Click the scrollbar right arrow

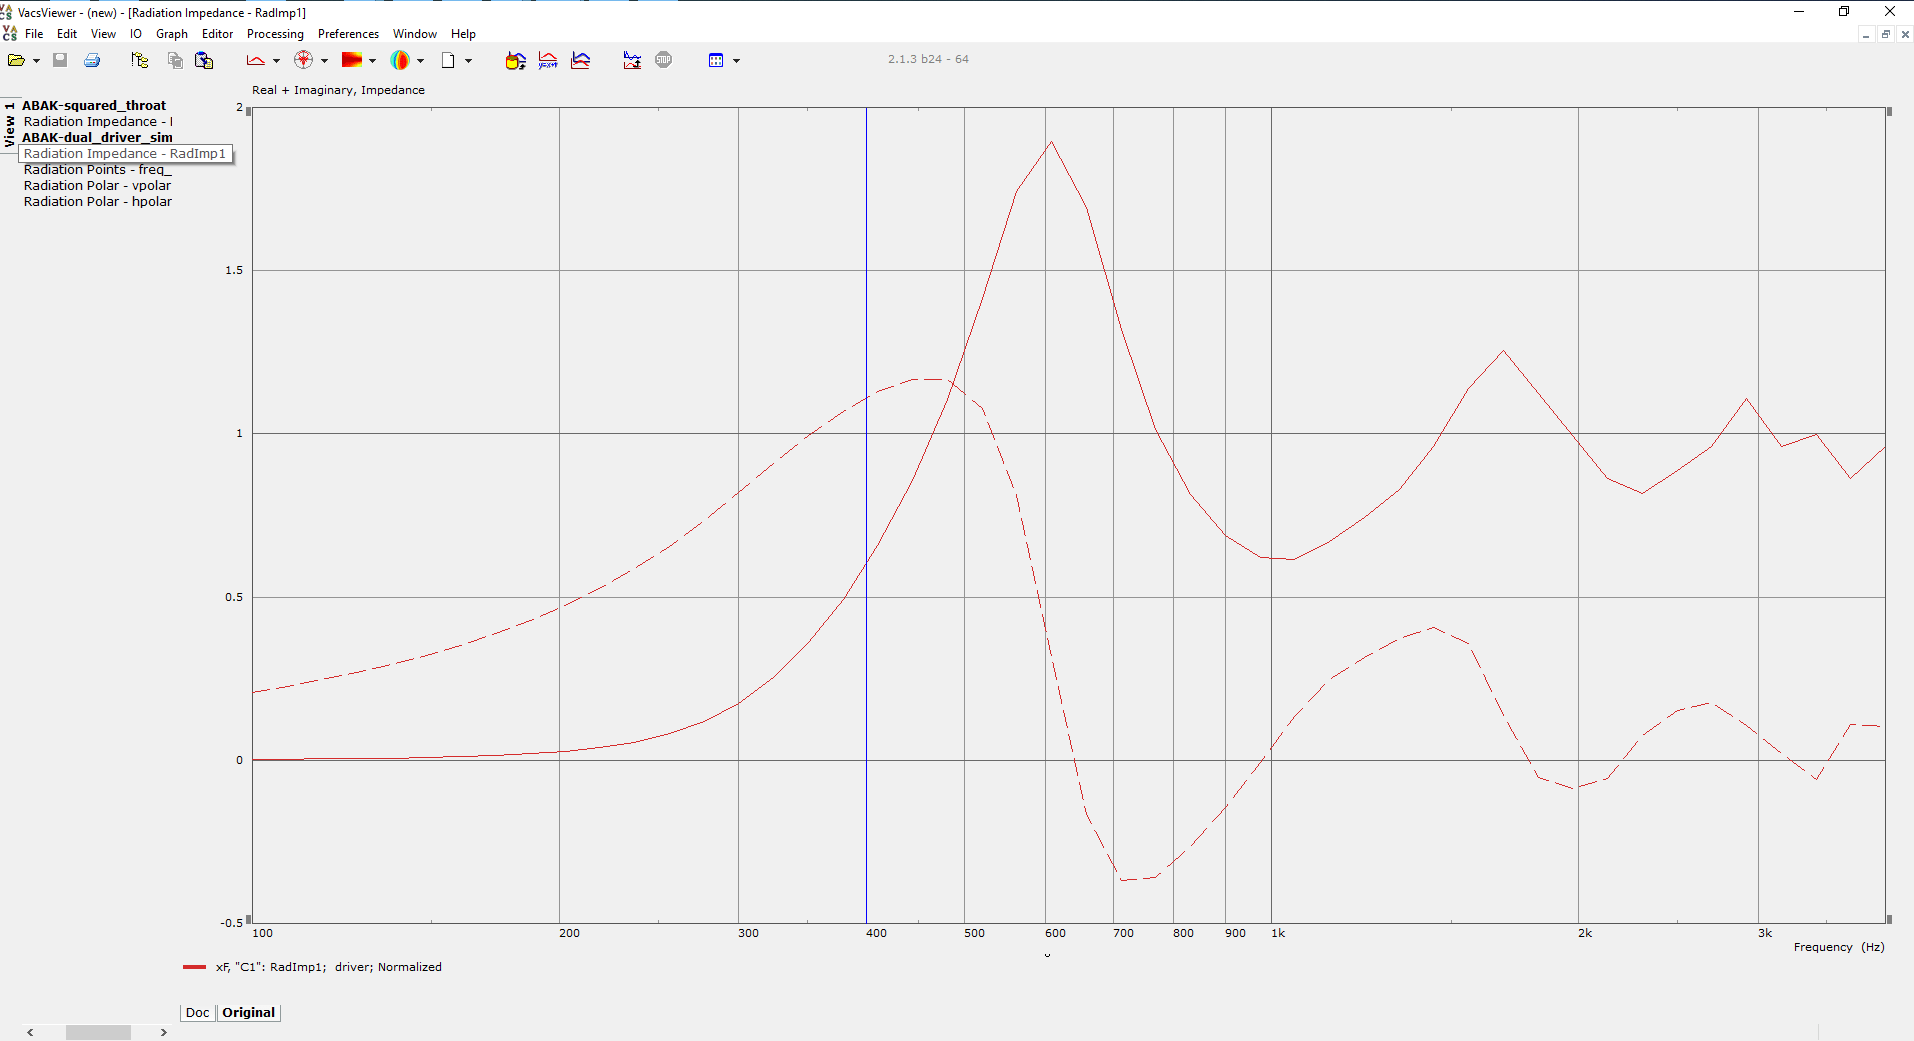point(164,1033)
